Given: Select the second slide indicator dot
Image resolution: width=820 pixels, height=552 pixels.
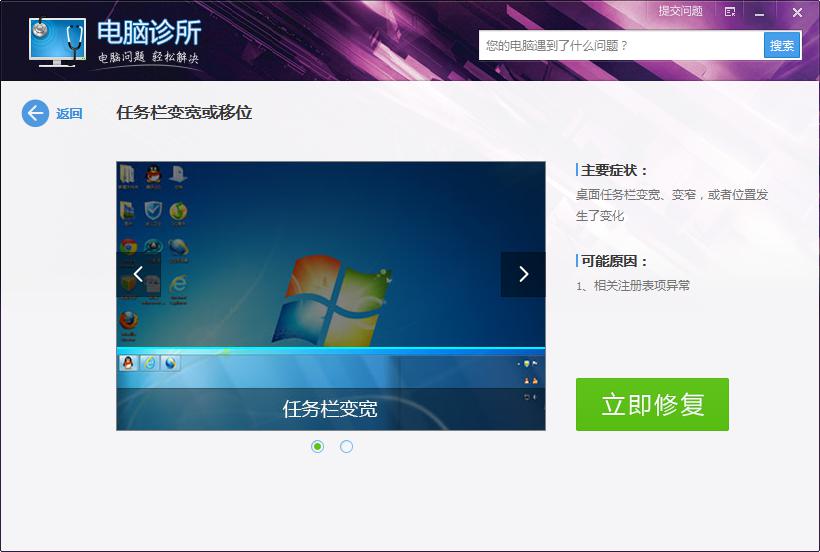Looking at the screenshot, I should click(x=346, y=446).
